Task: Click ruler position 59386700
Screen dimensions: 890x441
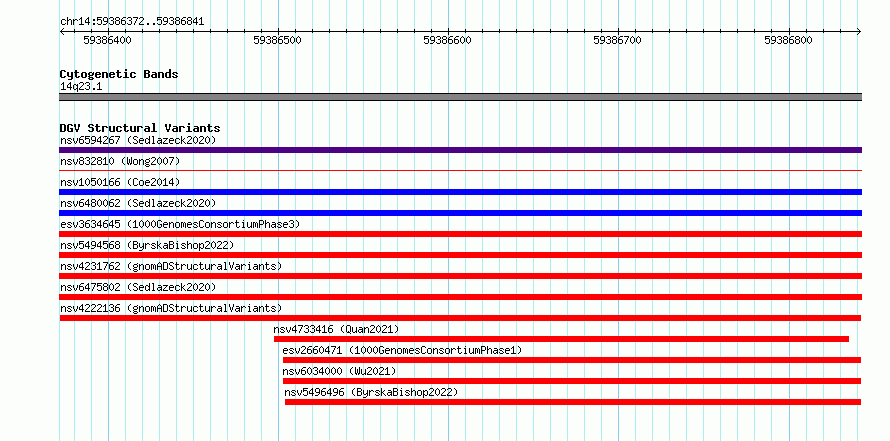Action: click(618, 40)
